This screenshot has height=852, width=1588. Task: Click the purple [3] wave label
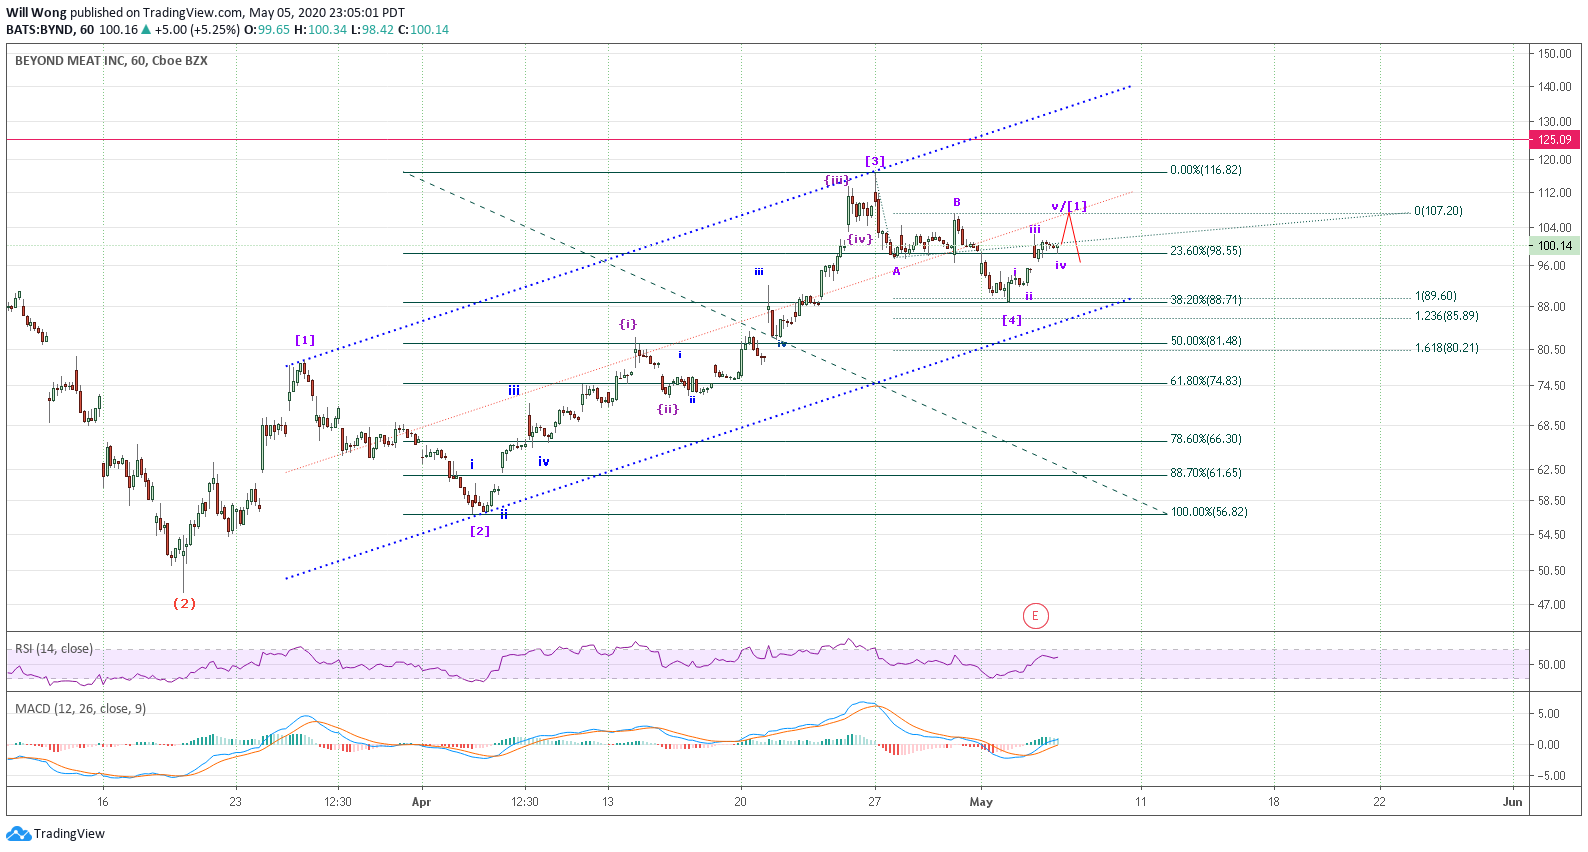pyautogui.click(x=875, y=161)
